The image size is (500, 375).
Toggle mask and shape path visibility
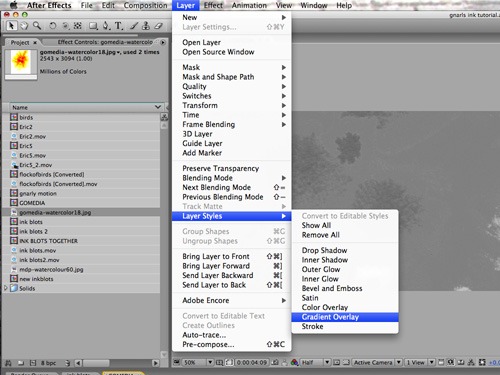pos(229,362)
